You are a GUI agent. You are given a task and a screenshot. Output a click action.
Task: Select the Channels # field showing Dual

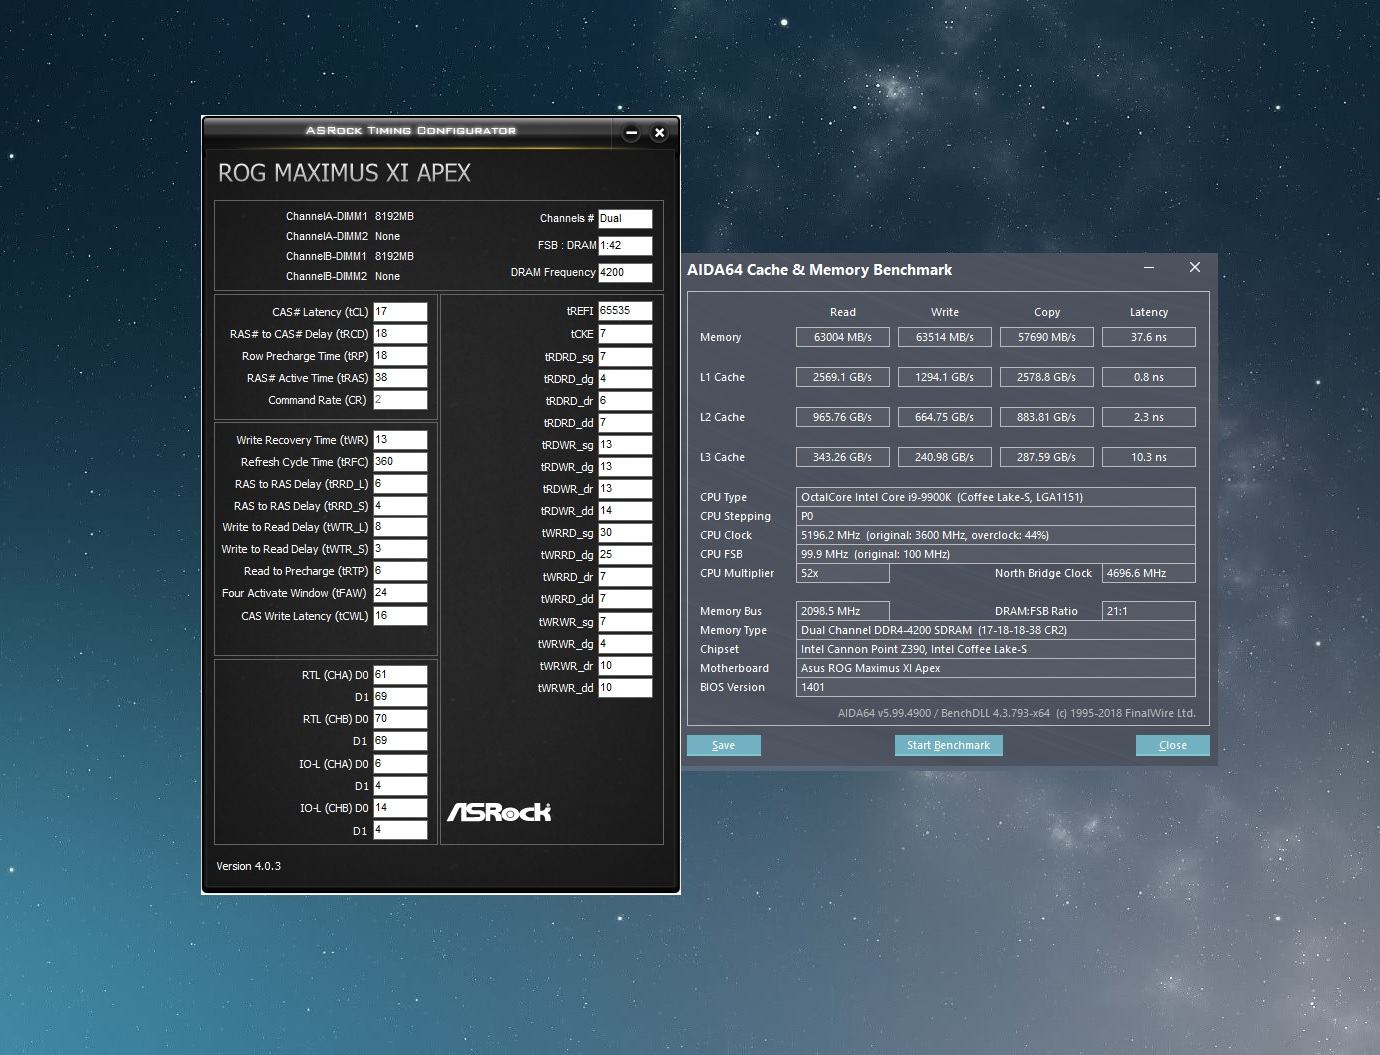click(x=625, y=218)
